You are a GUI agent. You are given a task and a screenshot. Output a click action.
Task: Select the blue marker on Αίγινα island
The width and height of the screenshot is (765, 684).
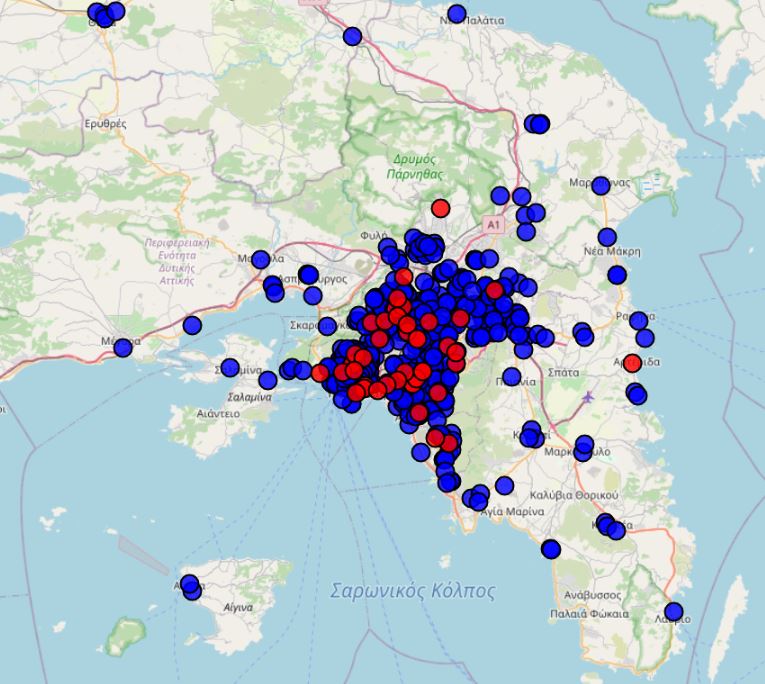pos(190,587)
